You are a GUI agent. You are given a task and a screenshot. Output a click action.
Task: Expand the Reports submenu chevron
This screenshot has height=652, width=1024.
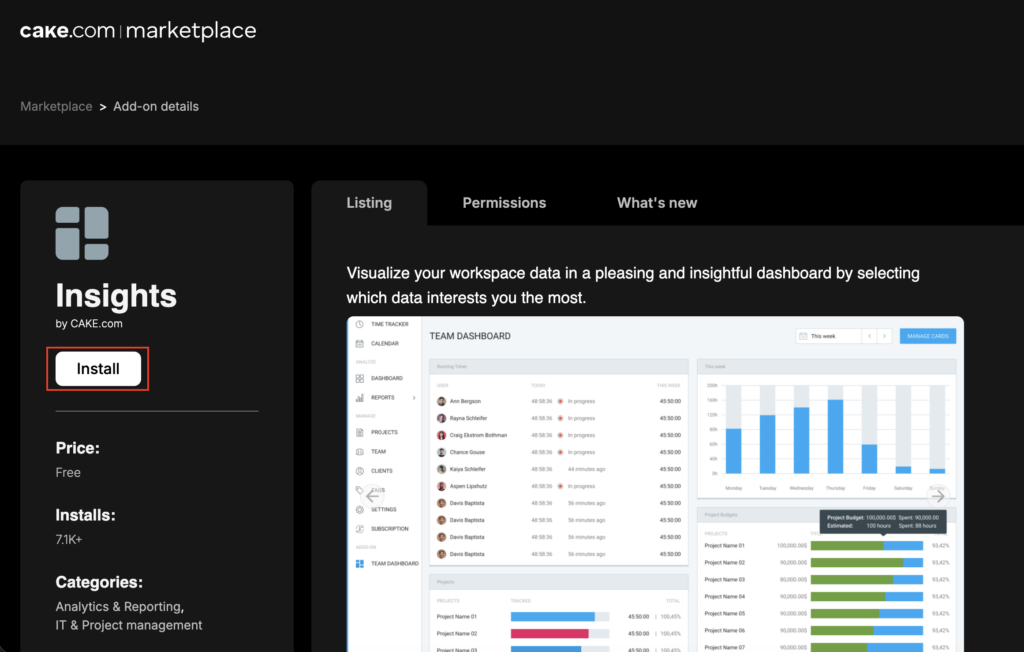pos(414,398)
